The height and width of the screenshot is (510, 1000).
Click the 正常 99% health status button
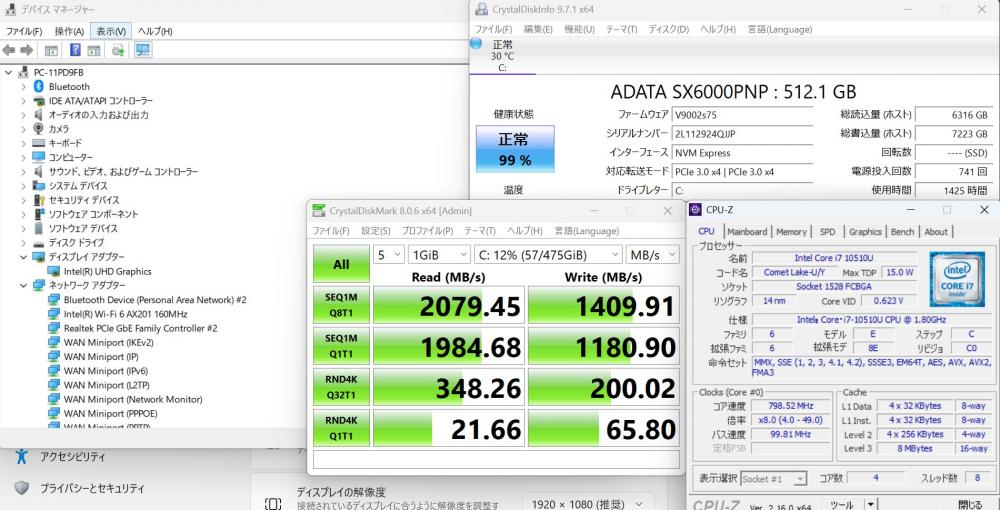coord(515,149)
